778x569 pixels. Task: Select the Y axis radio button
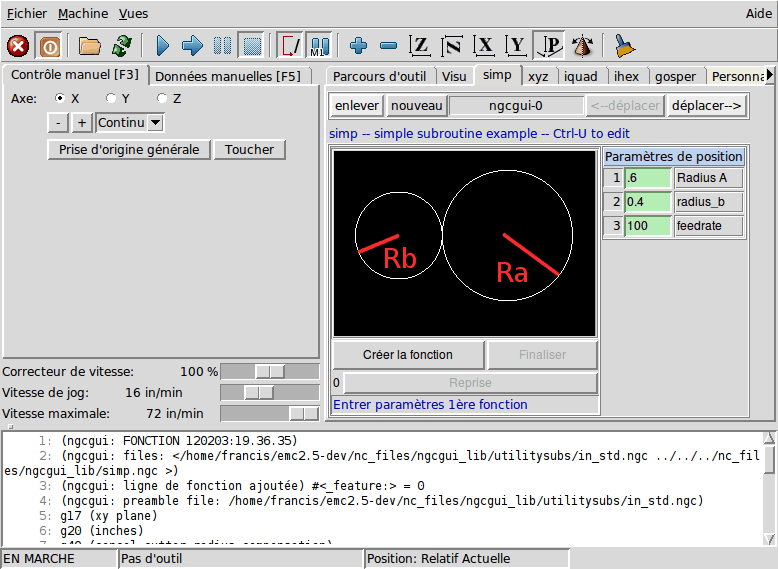112,99
